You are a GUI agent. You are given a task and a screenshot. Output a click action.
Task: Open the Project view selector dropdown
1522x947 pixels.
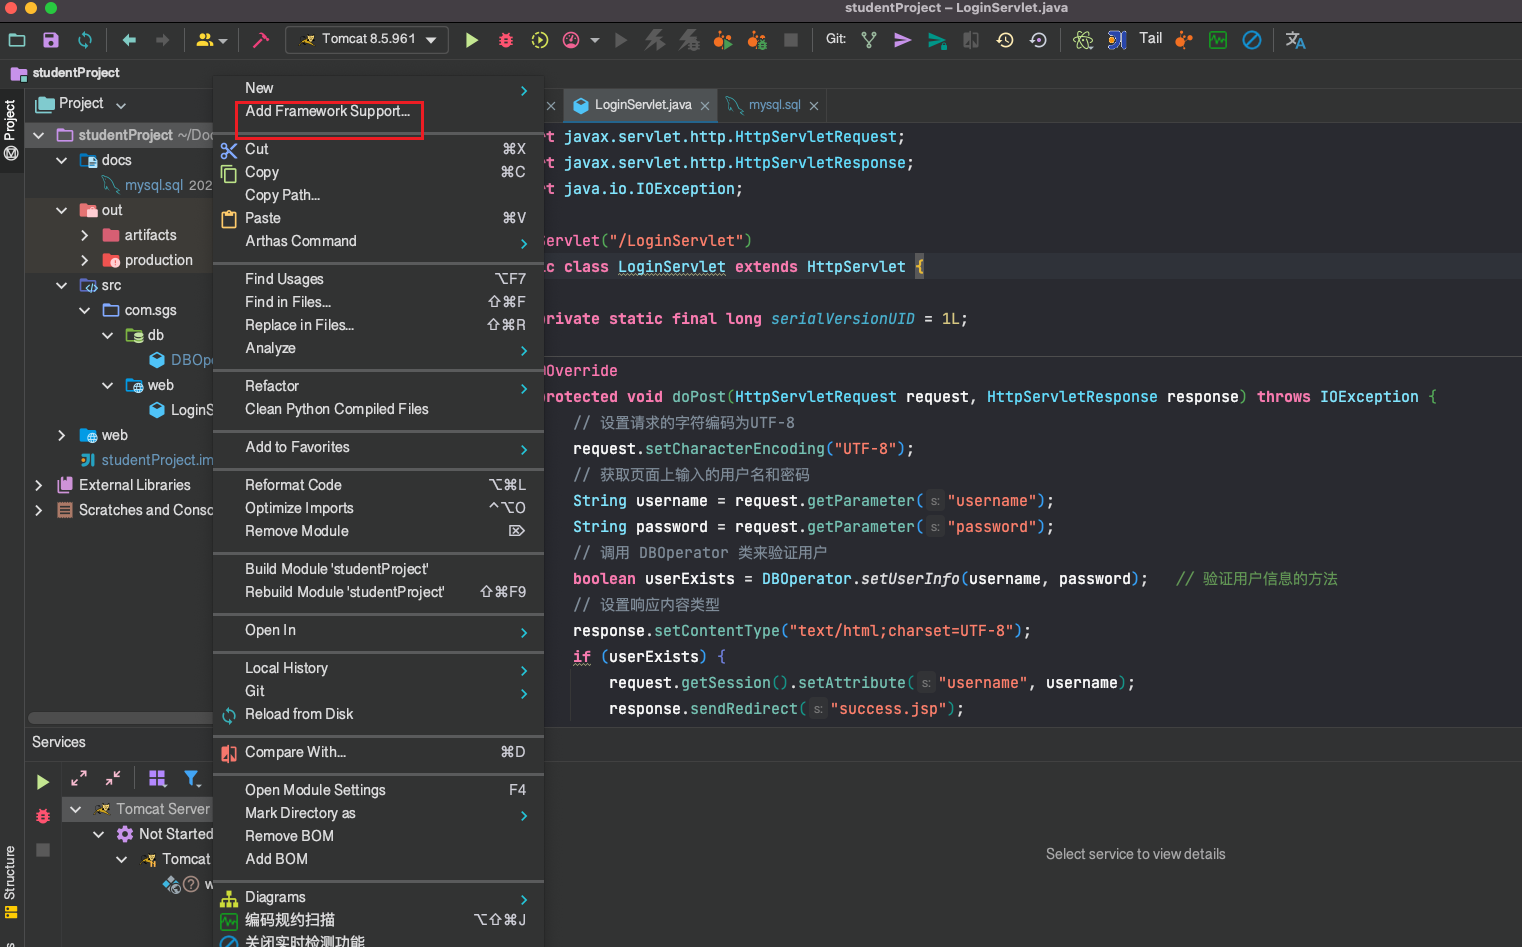click(82, 104)
